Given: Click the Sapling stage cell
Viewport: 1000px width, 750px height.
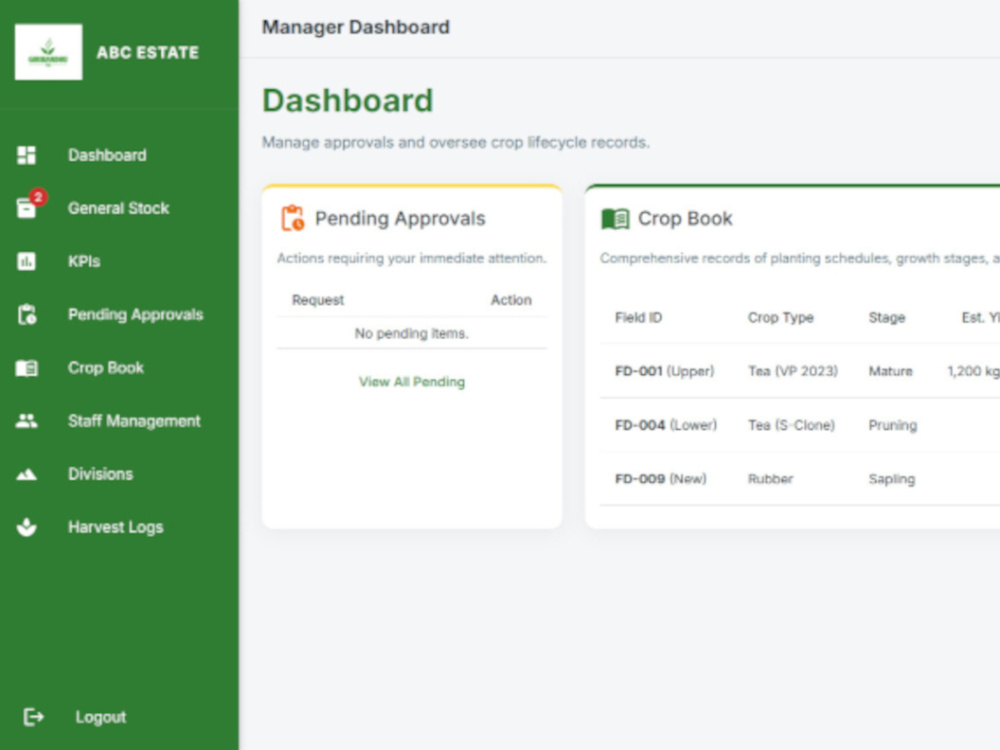Looking at the screenshot, I should click(892, 479).
